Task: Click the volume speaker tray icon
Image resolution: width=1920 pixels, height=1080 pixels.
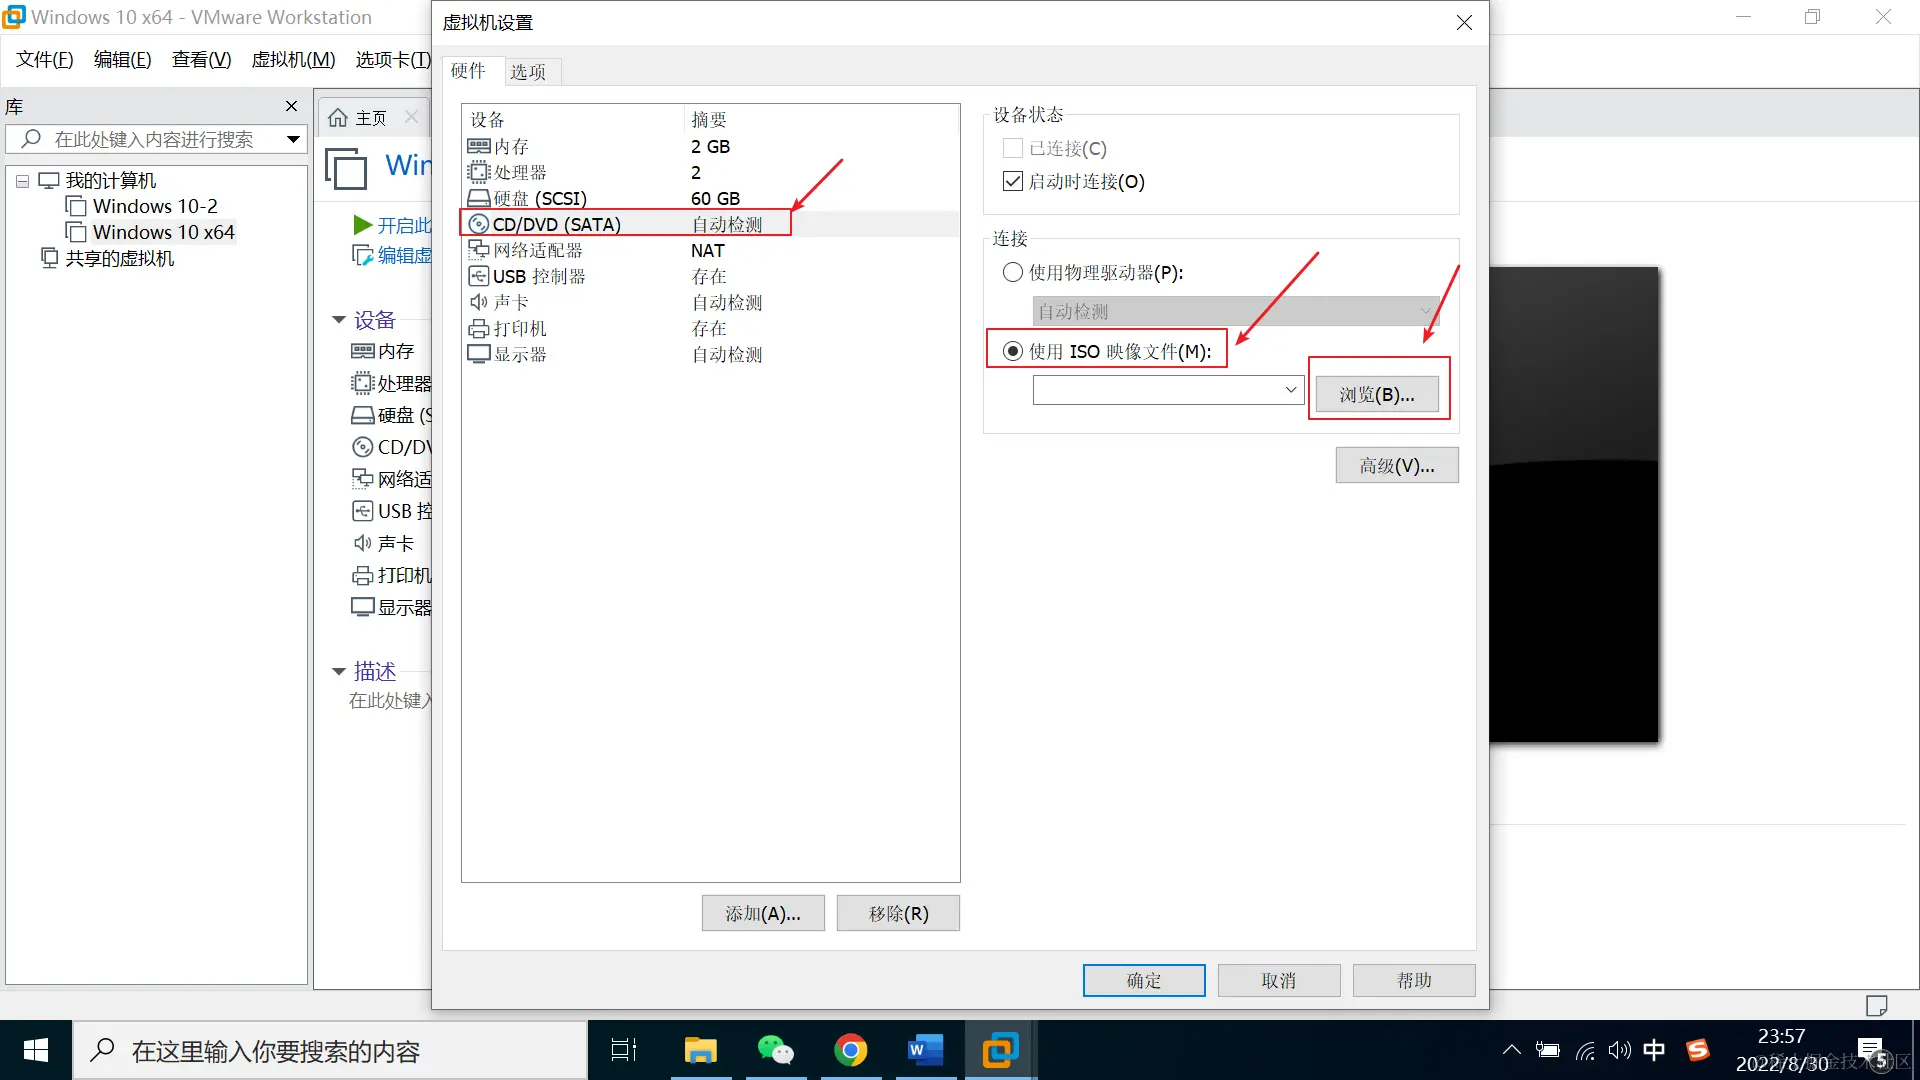Action: coord(1619,1050)
